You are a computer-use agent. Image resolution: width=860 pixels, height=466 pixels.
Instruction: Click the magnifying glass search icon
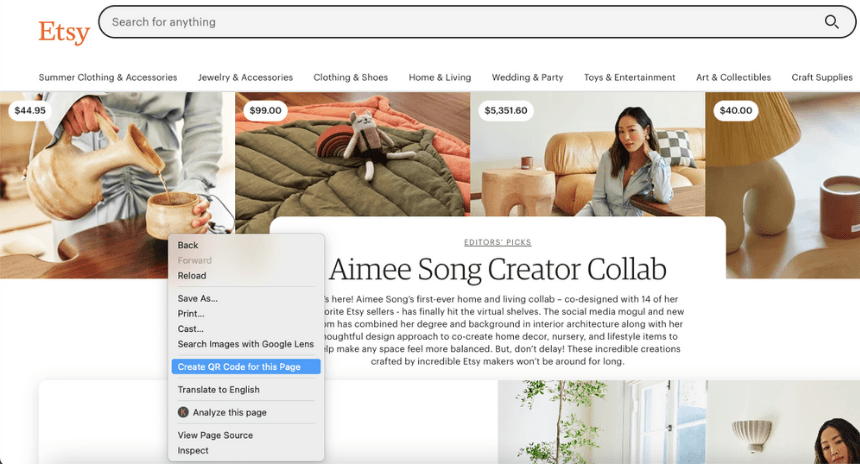point(831,22)
